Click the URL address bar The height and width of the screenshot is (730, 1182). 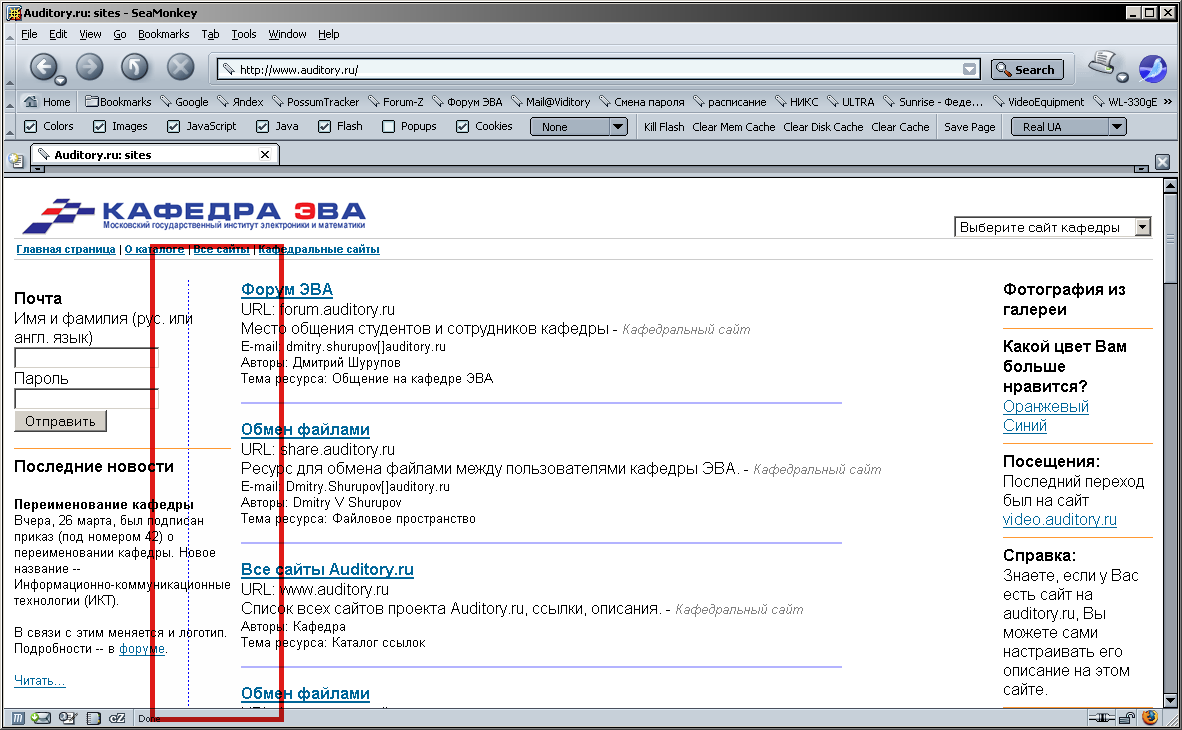[x=599, y=69]
